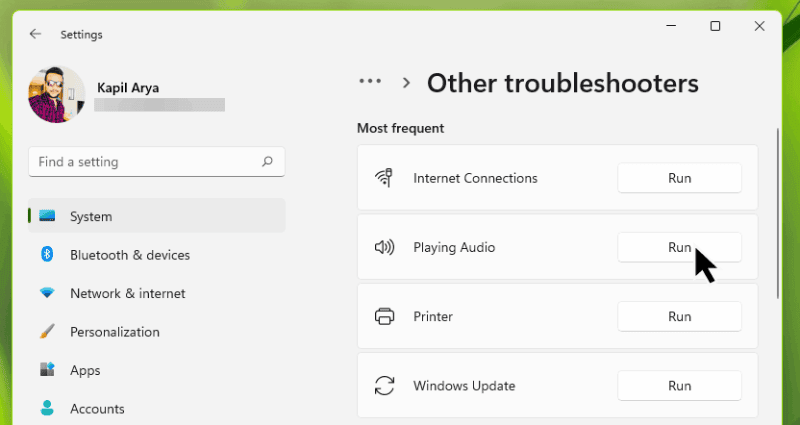Click the Network & internet Wi-Fi icon
The image size is (800, 425).
[46, 294]
